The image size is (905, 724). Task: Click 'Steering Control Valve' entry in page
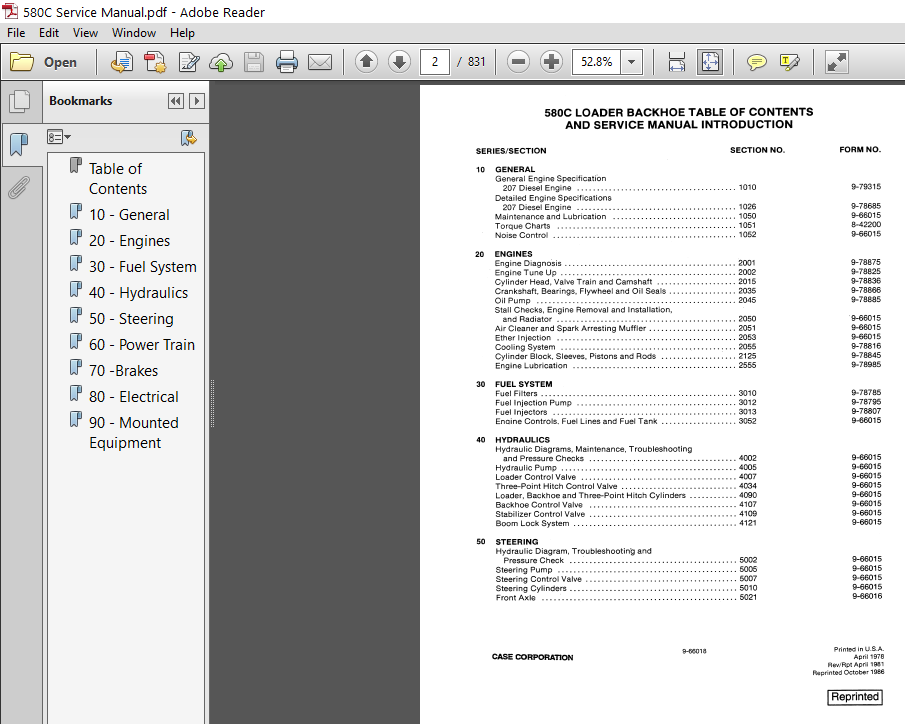click(x=538, y=579)
